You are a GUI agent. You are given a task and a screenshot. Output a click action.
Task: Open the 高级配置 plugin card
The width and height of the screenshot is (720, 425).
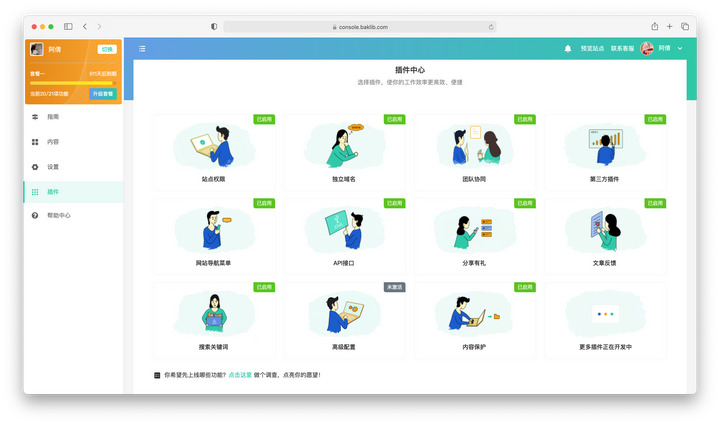pyautogui.click(x=344, y=320)
